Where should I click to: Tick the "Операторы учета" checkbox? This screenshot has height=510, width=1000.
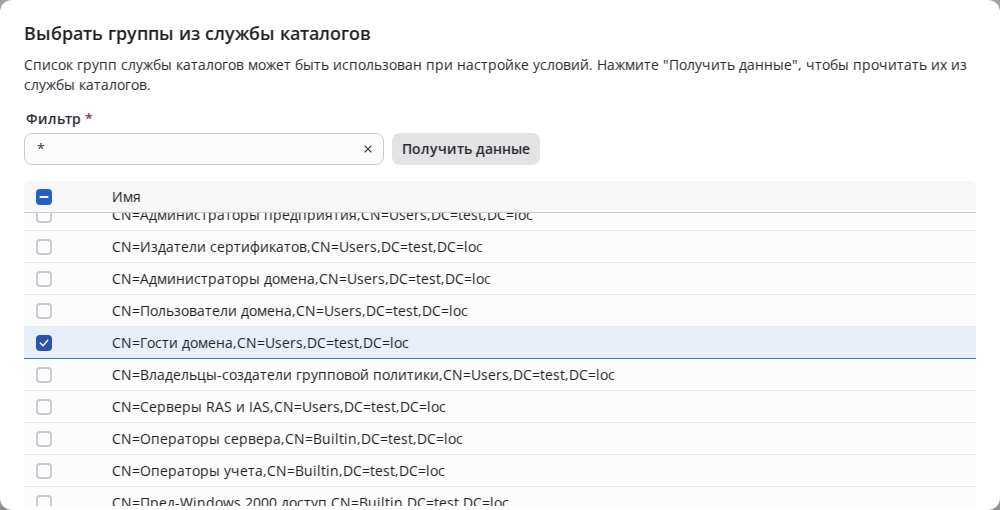point(44,471)
